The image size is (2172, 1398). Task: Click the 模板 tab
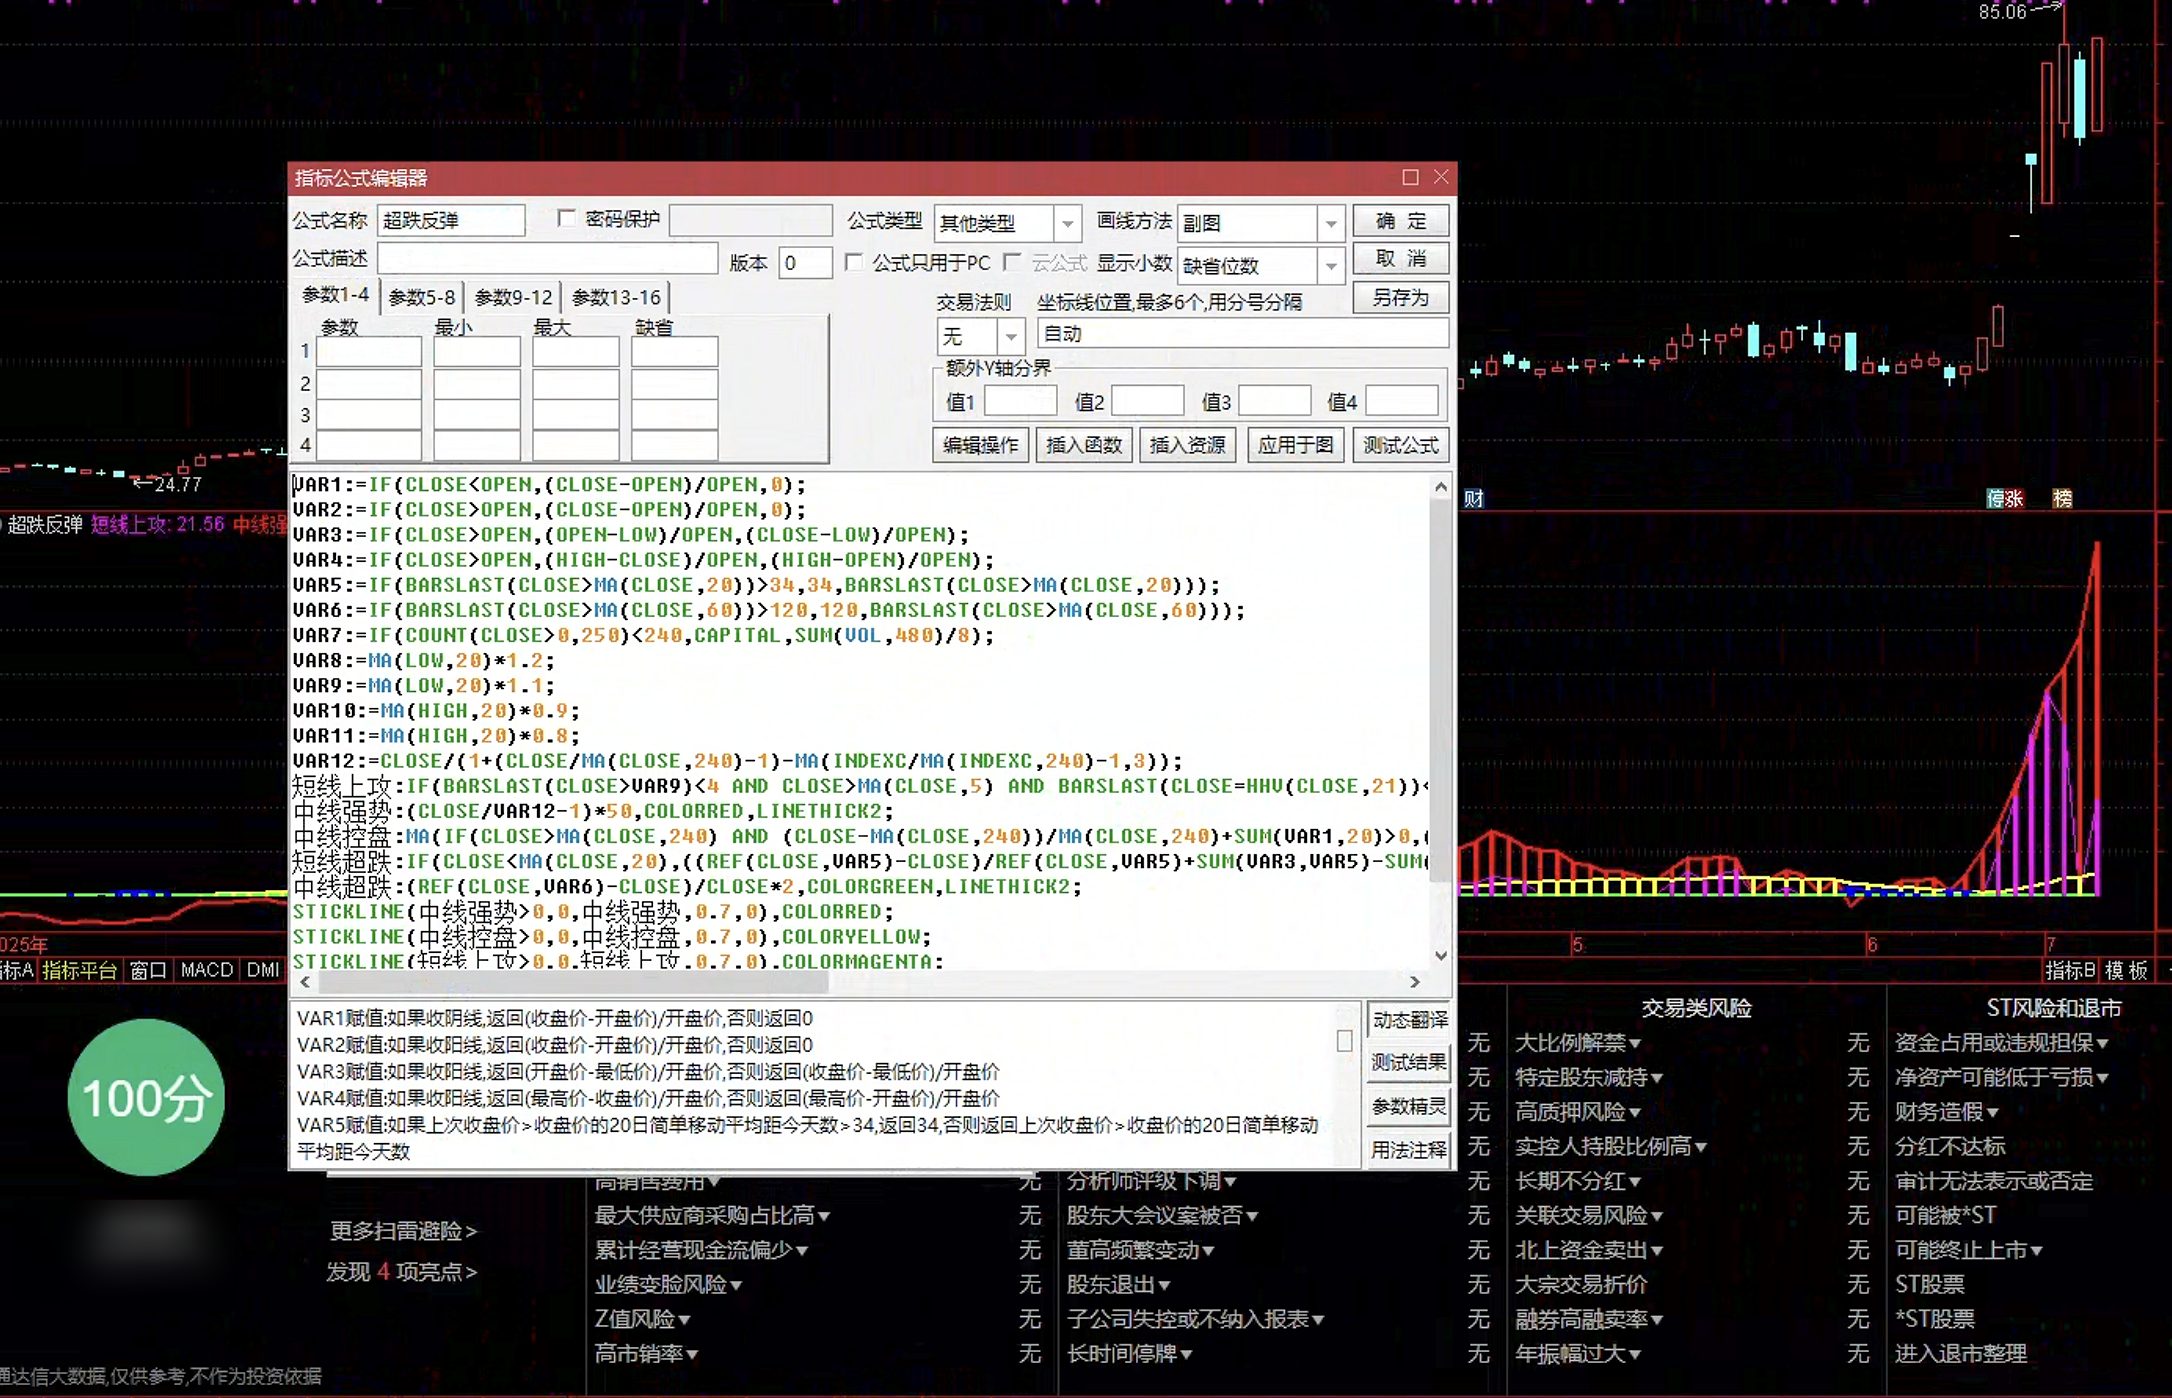click(2126, 970)
